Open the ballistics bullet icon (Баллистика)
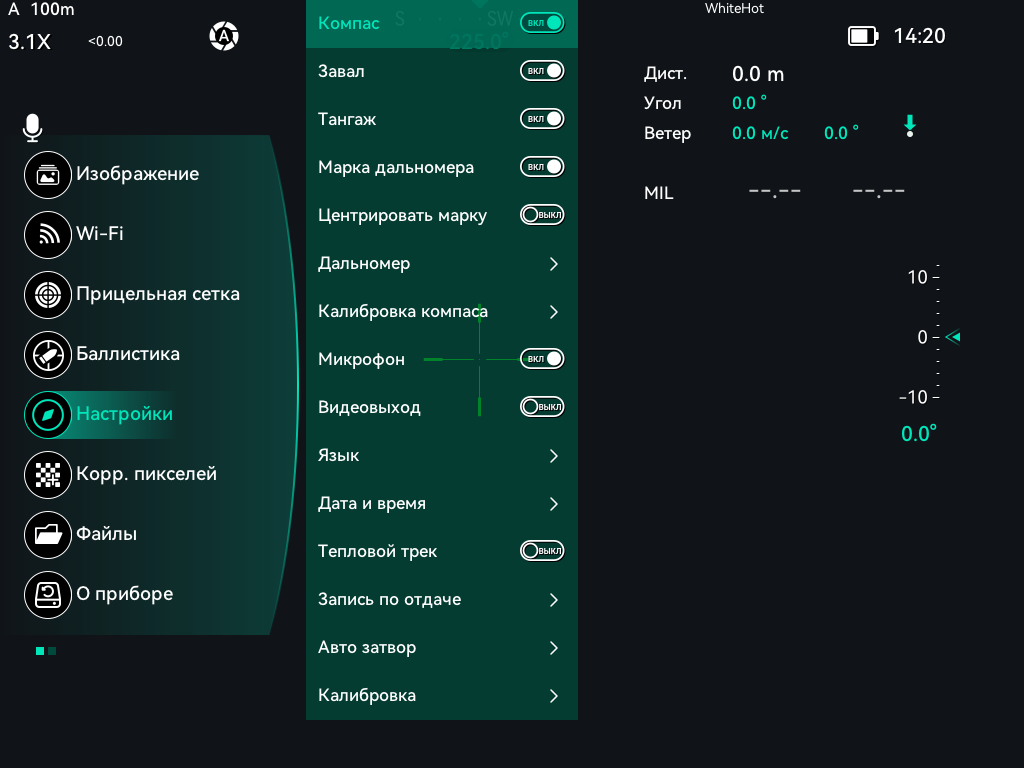The width and height of the screenshot is (1024, 768). coord(48,355)
